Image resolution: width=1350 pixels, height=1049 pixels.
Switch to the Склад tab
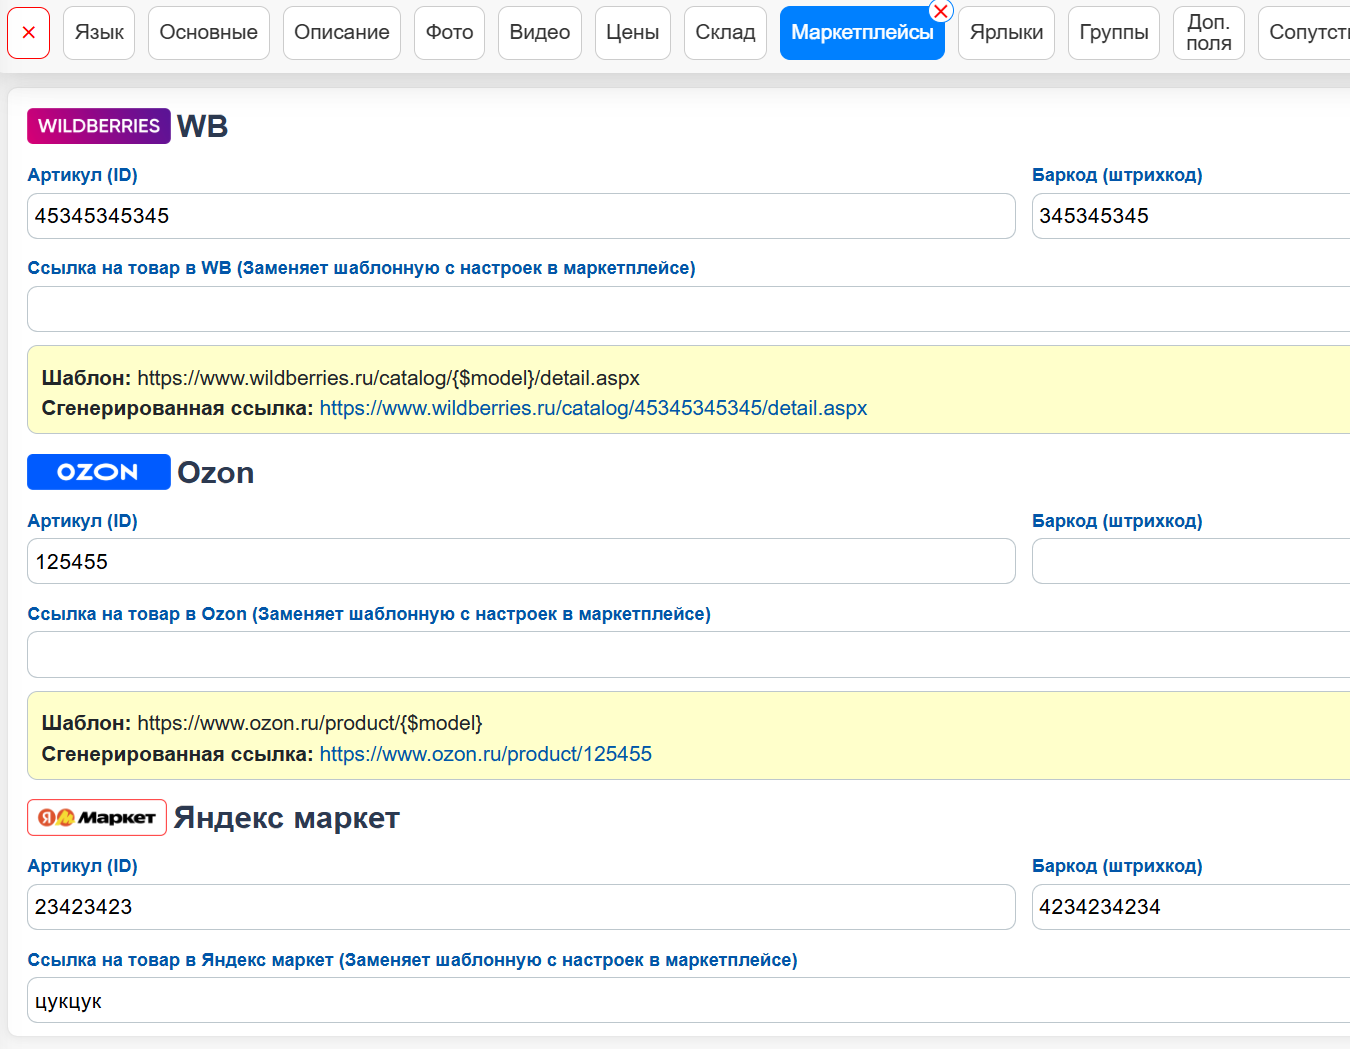pyautogui.click(x=726, y=32)
